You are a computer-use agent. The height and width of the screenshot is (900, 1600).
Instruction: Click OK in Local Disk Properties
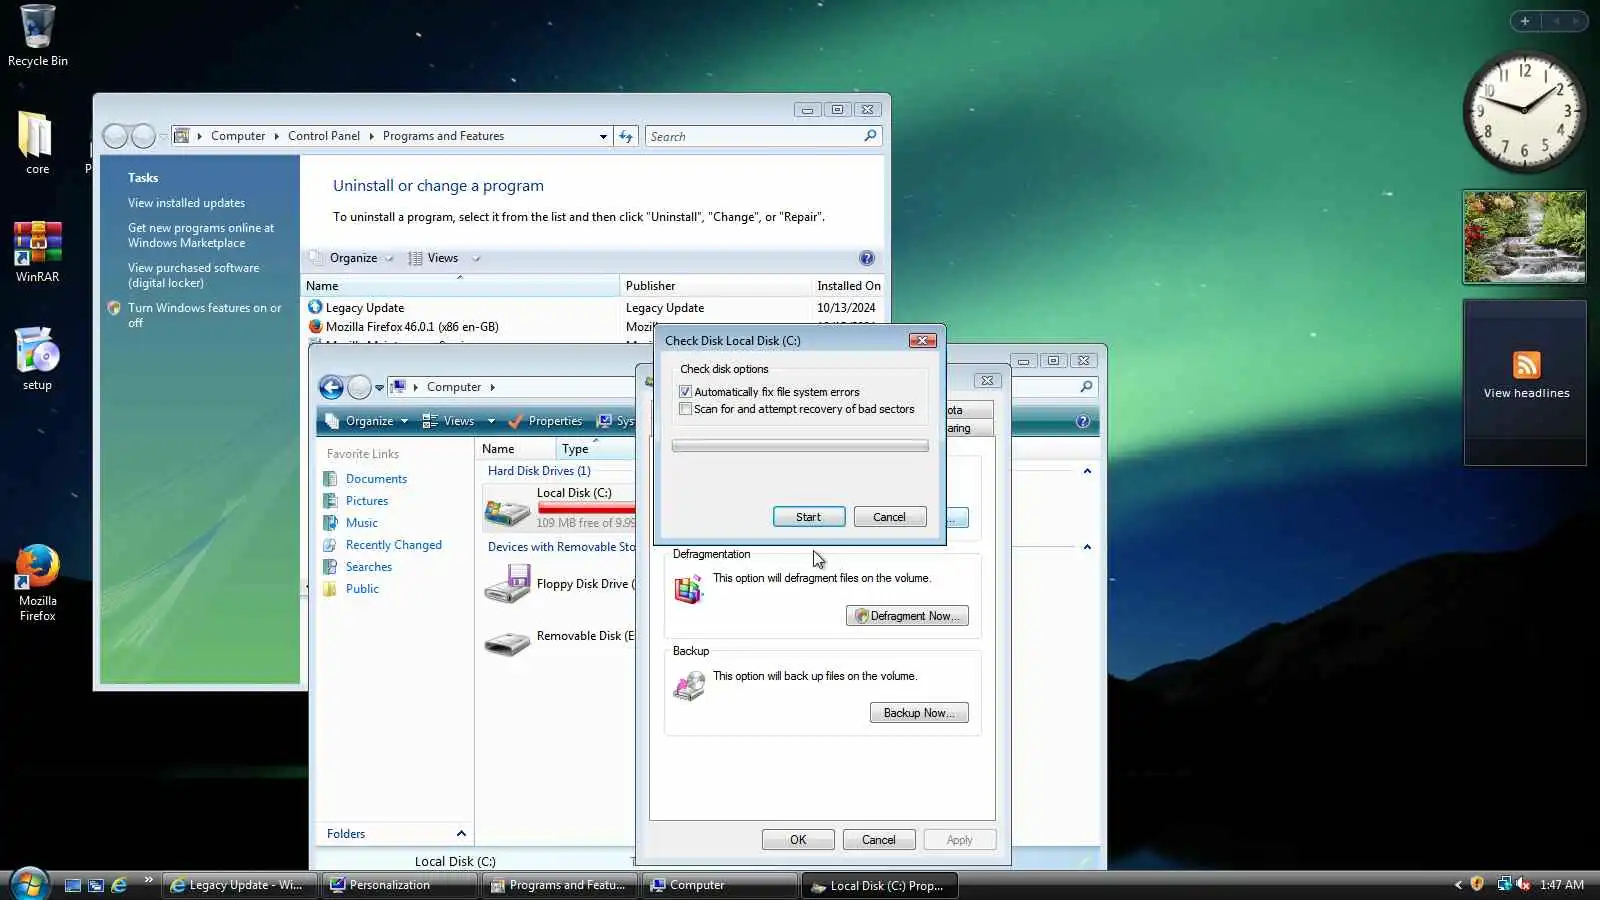pos(798,840)
